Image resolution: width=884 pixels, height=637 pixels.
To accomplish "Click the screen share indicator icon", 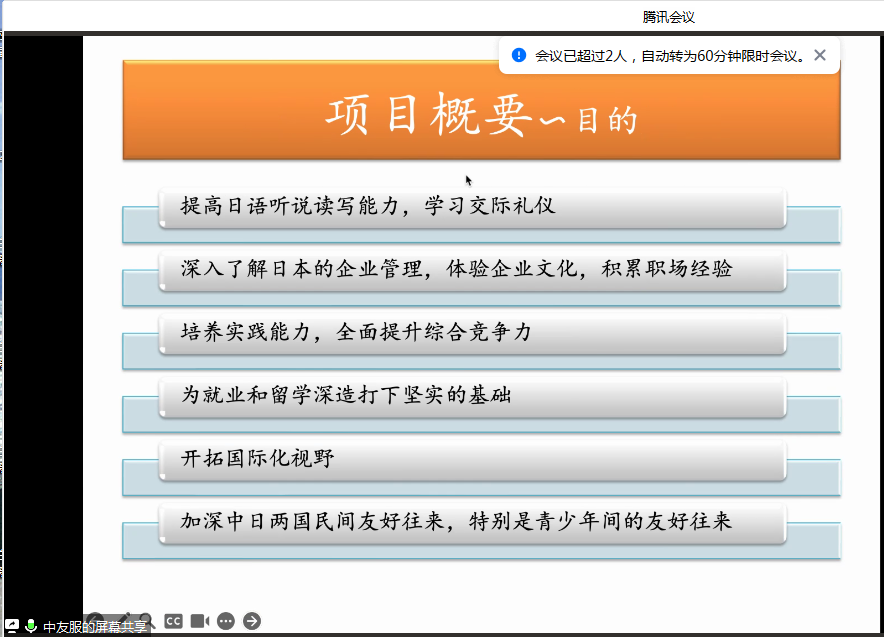I will click(12, 626).
